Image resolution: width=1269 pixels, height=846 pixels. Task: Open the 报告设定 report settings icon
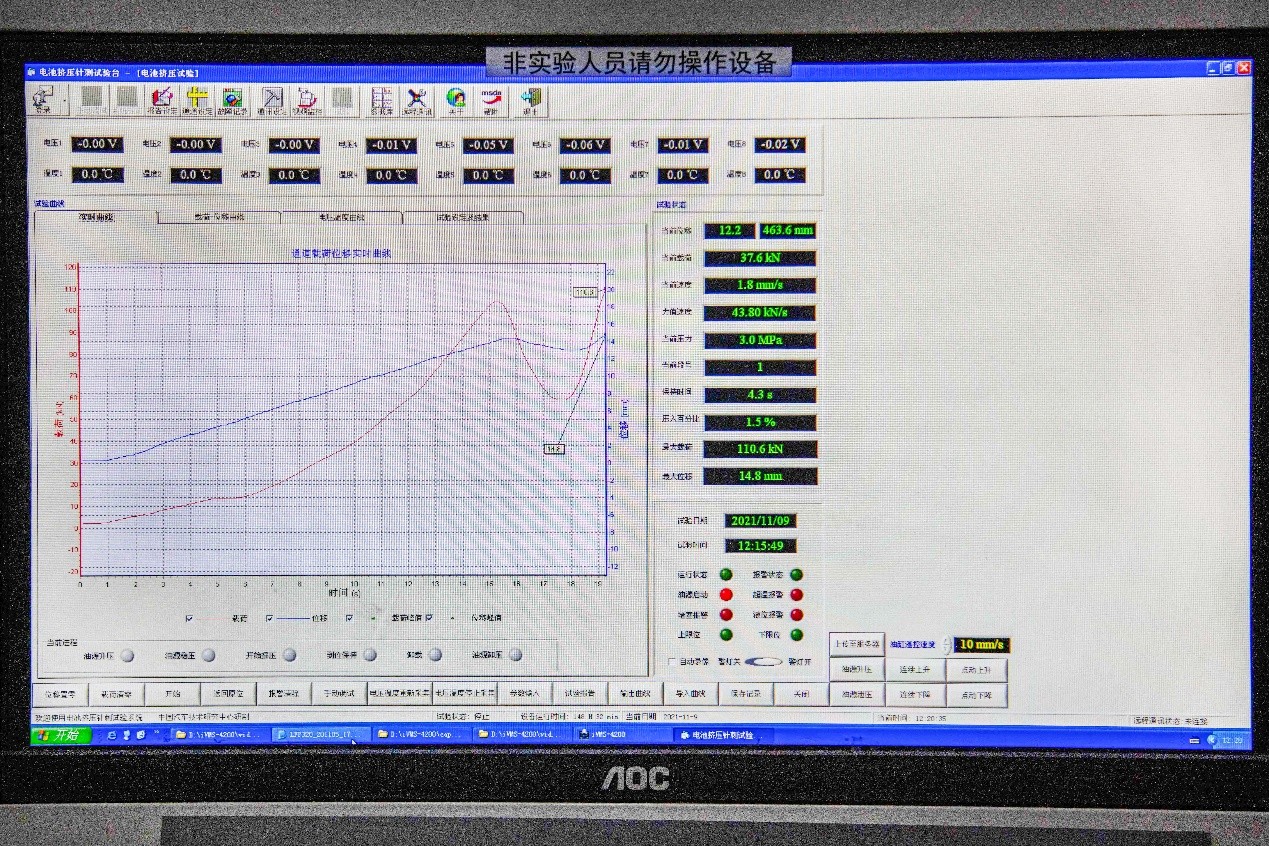pos(162,99)
